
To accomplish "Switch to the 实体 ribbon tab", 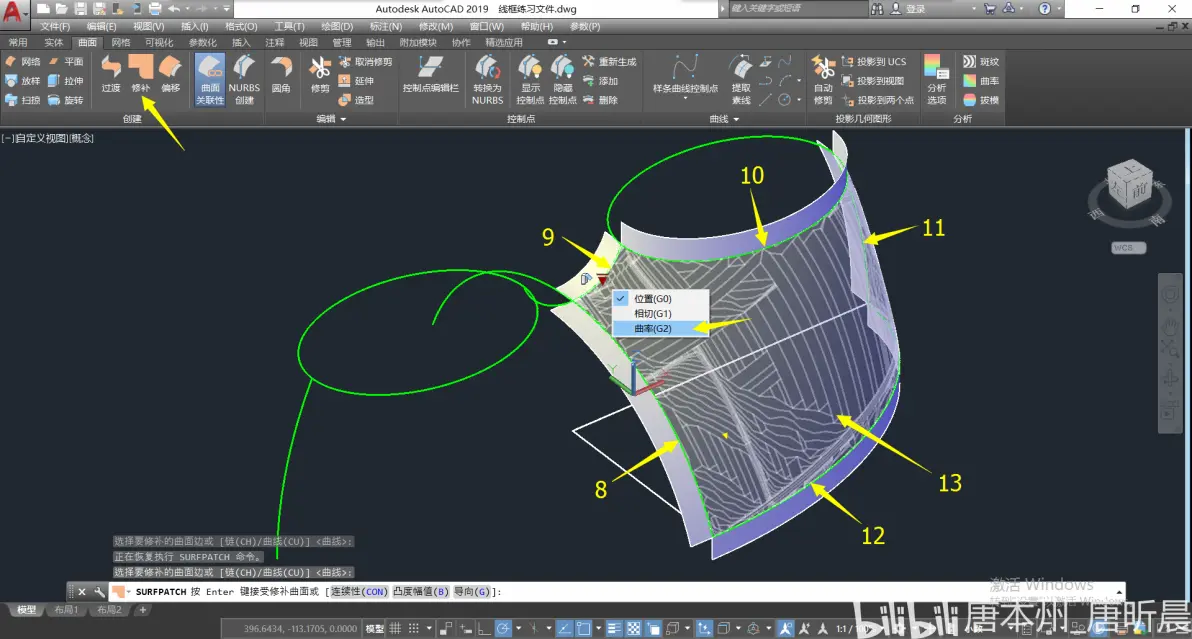I will (x=53, y=43).
